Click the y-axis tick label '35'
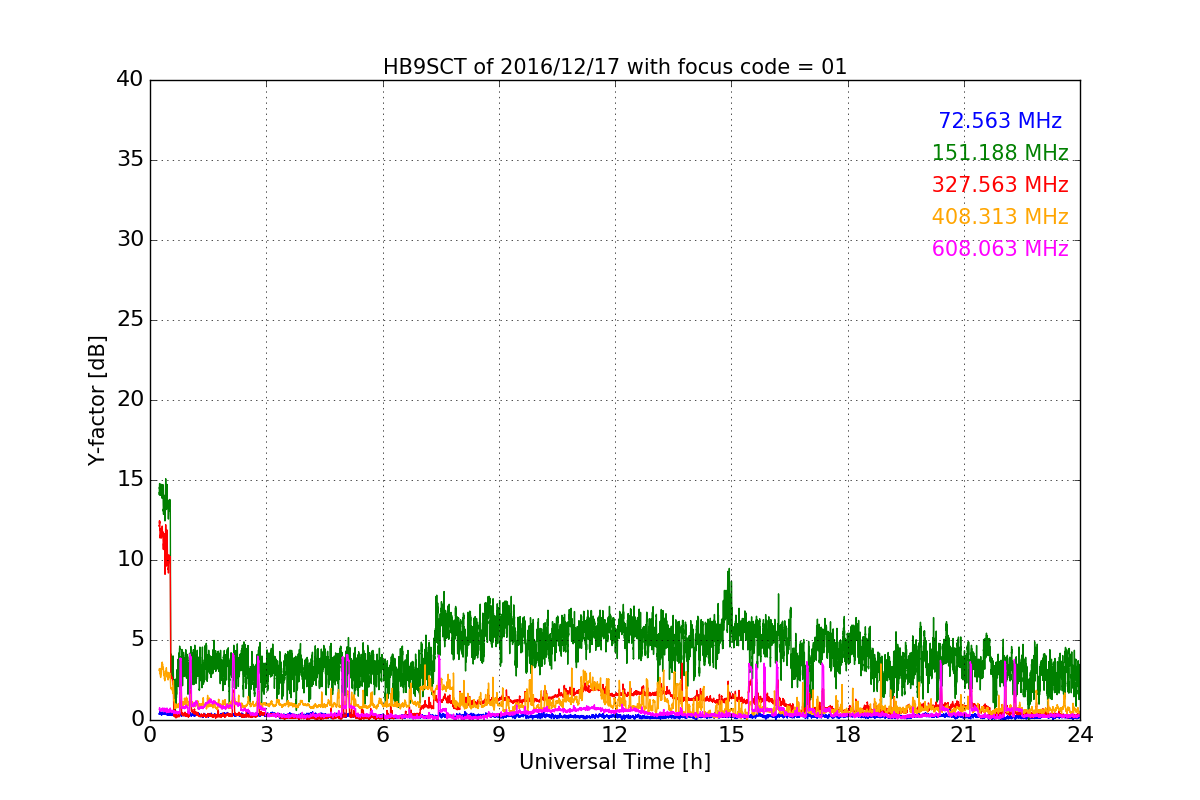This screenshot has width=1200, height=800. [x=131, y=160]
